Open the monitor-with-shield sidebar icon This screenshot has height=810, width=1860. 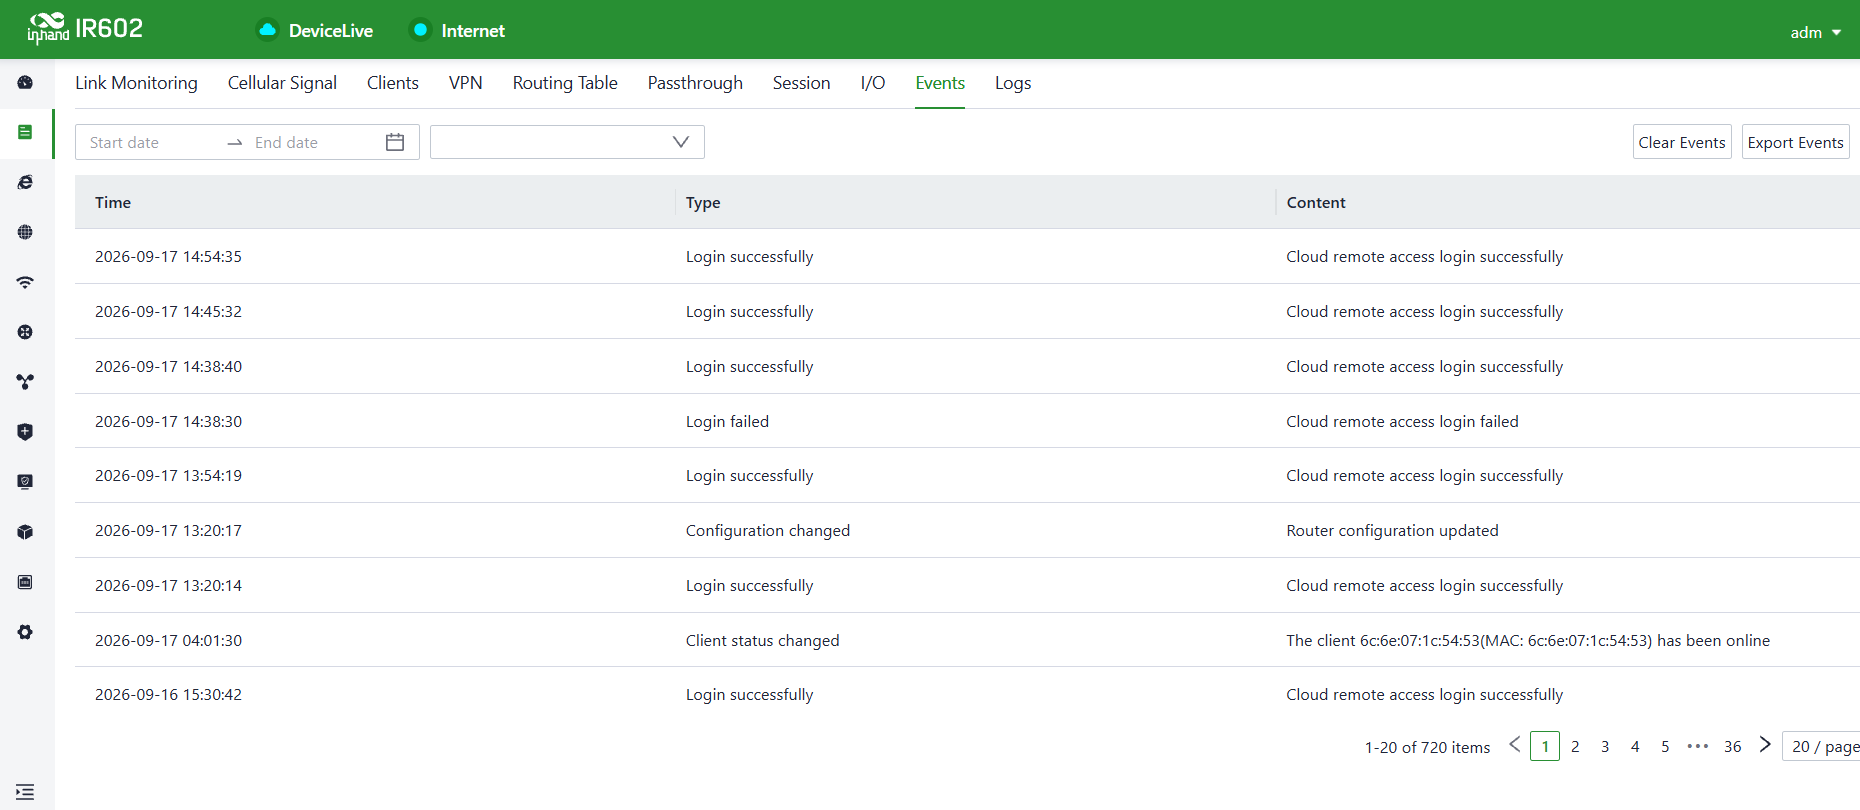(x=25, y=482)
